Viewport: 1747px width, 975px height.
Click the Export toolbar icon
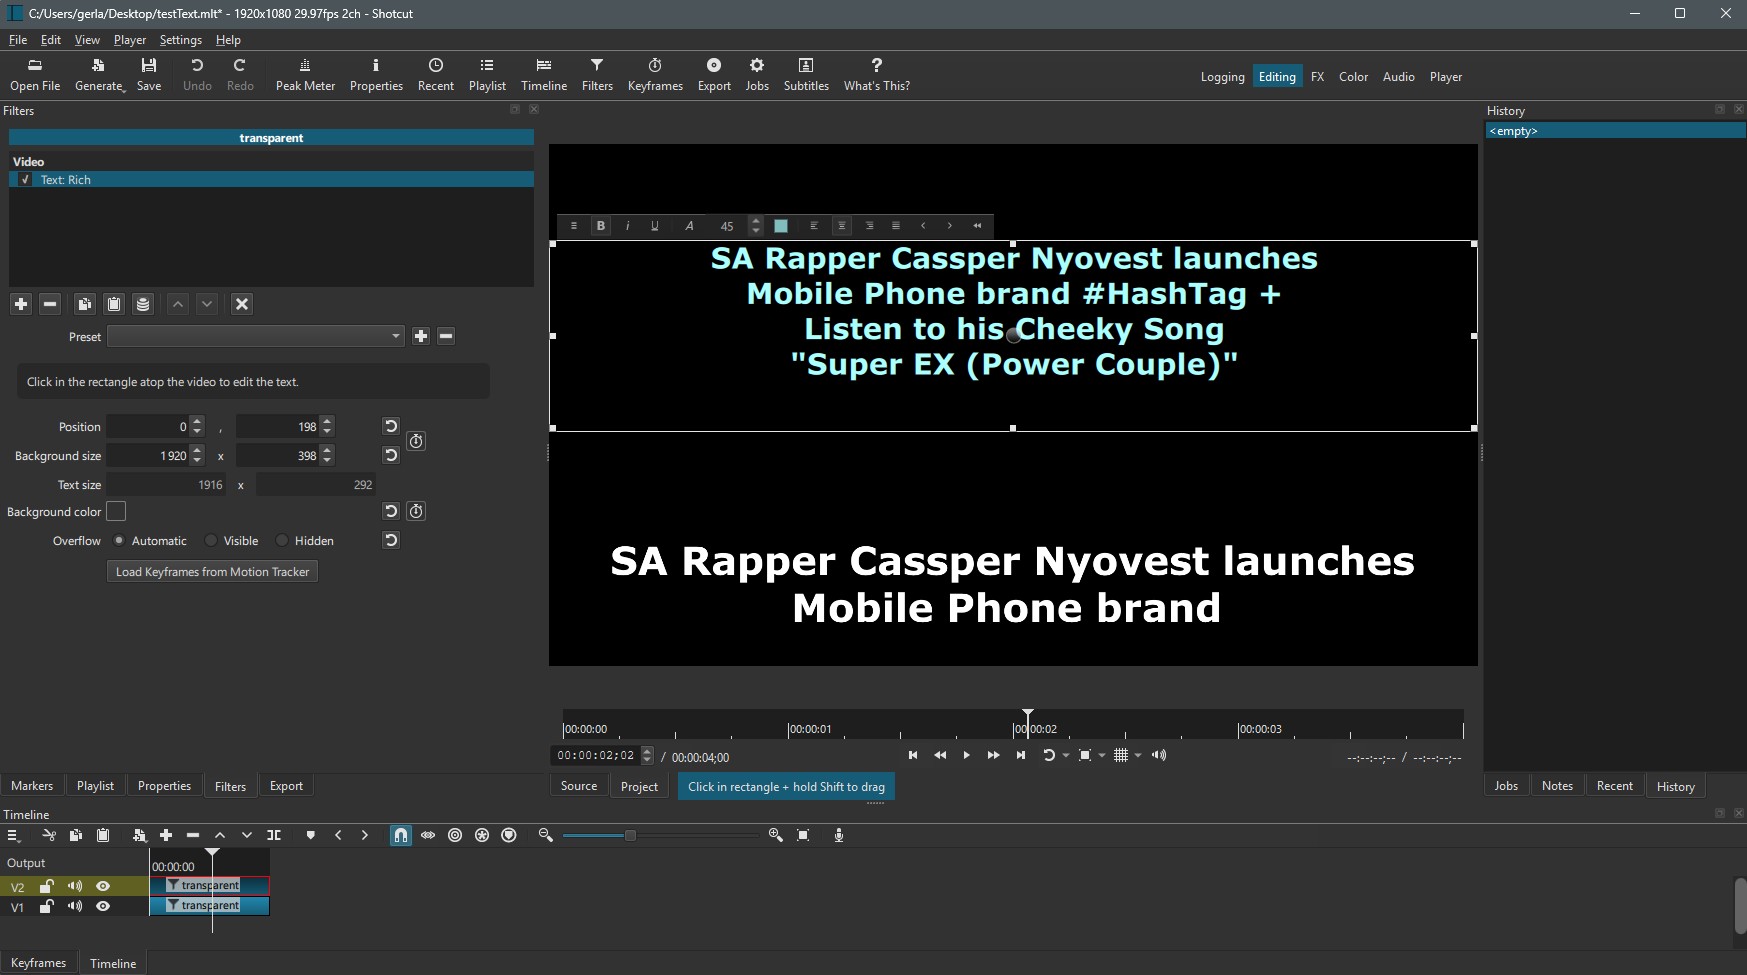coord(714,75)
